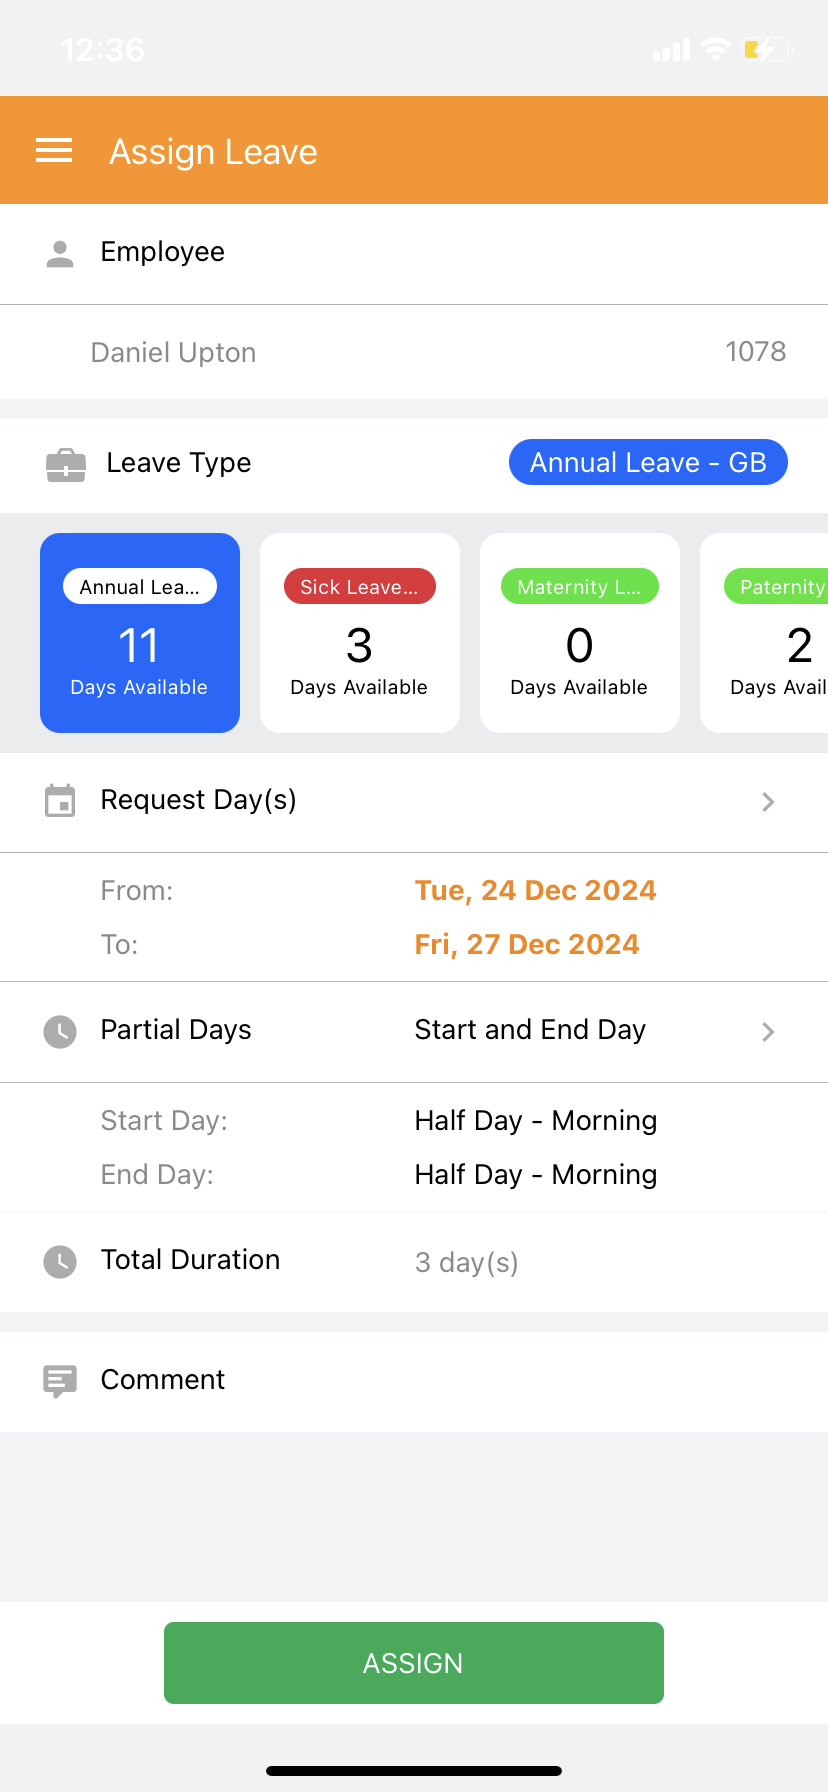
Task: Tap the From date Tue, 24 Dec 2024
Action: [x=535, y=890]
